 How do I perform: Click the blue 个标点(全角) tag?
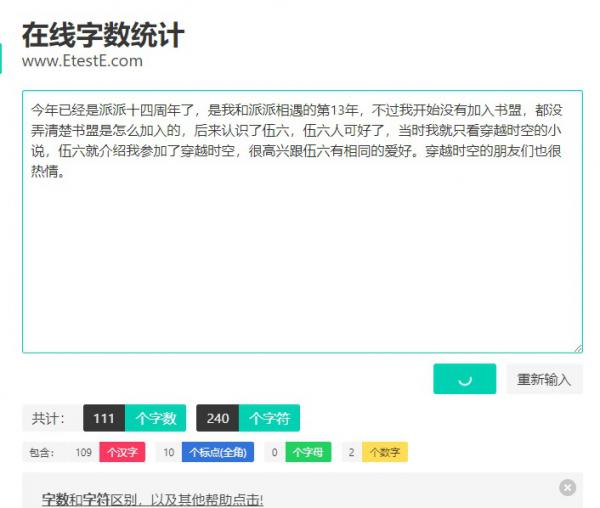(x=218, y=452)
